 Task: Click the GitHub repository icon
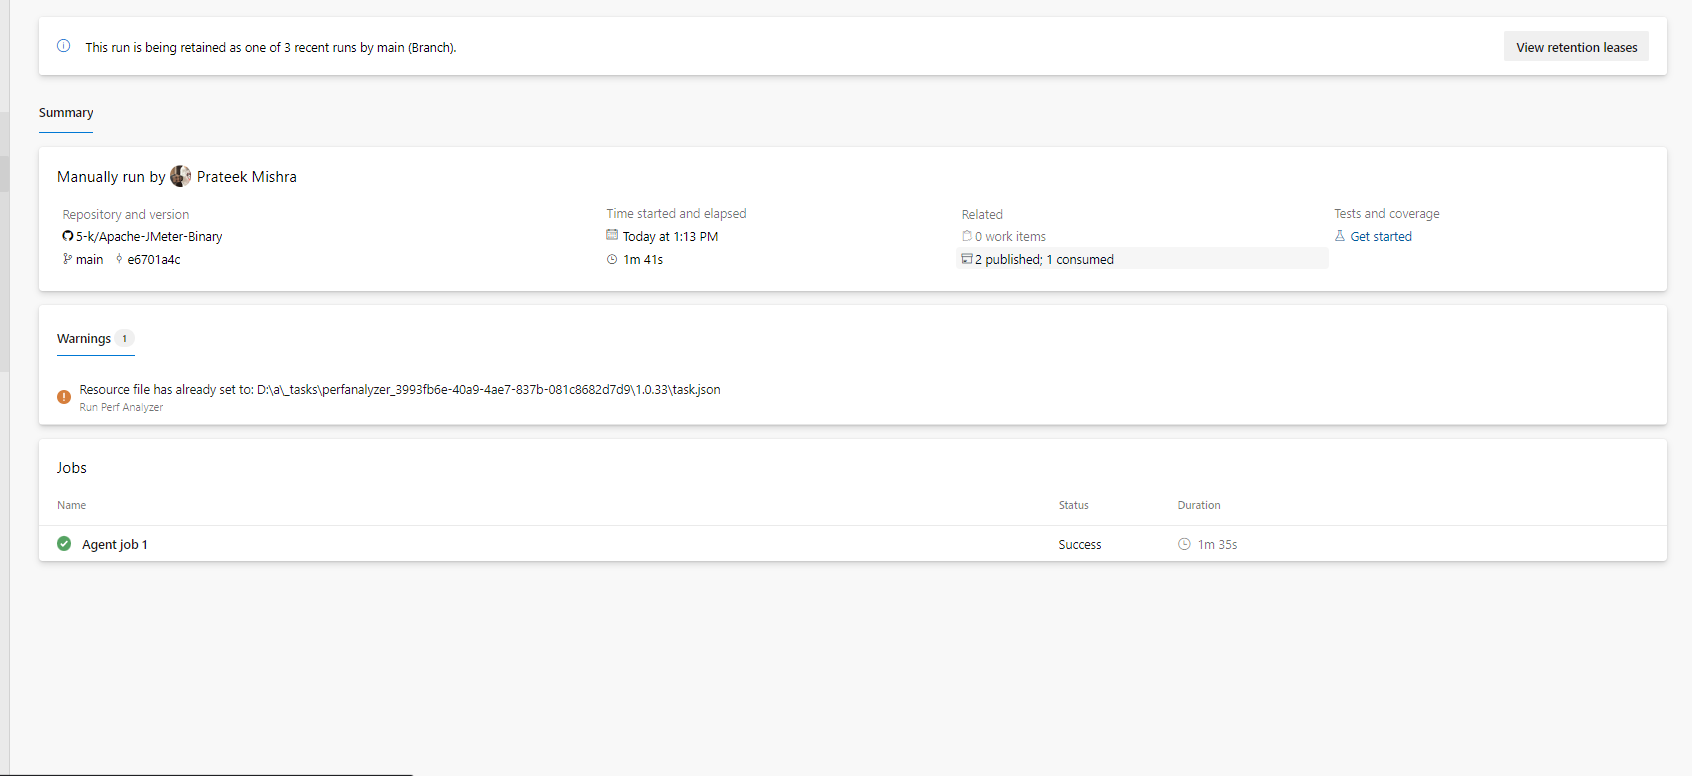pos(68,237)
